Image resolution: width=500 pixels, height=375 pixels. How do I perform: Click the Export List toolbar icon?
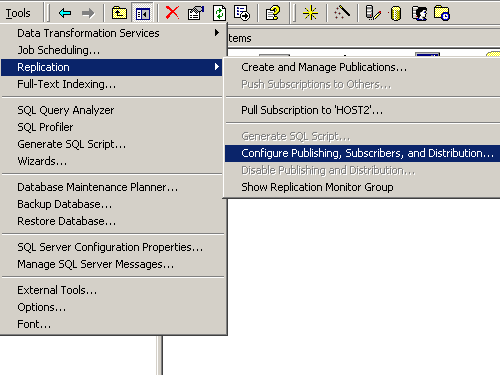point(242,13)
